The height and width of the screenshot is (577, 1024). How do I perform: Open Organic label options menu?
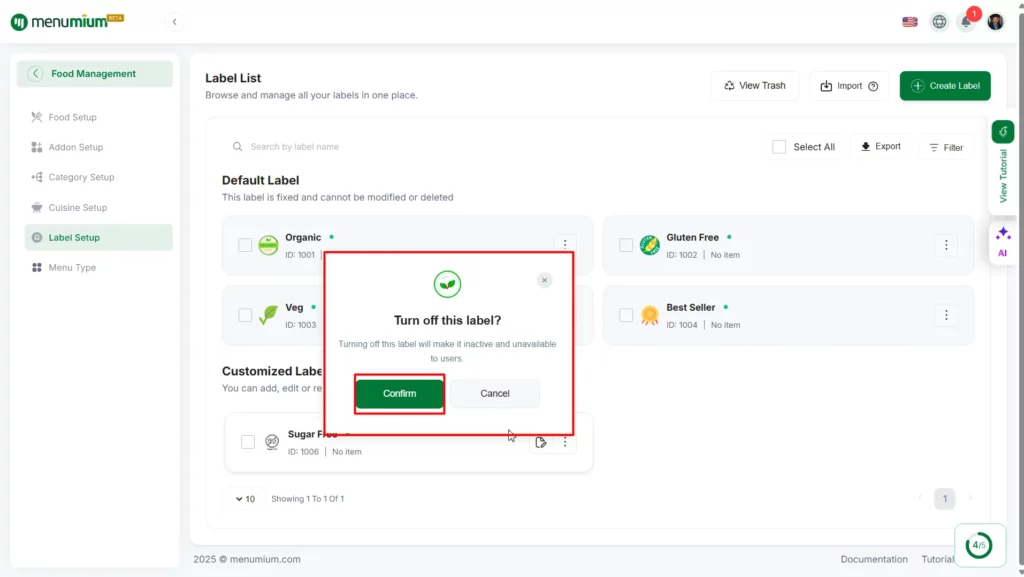pyautogui.click(x=565, y=245)
